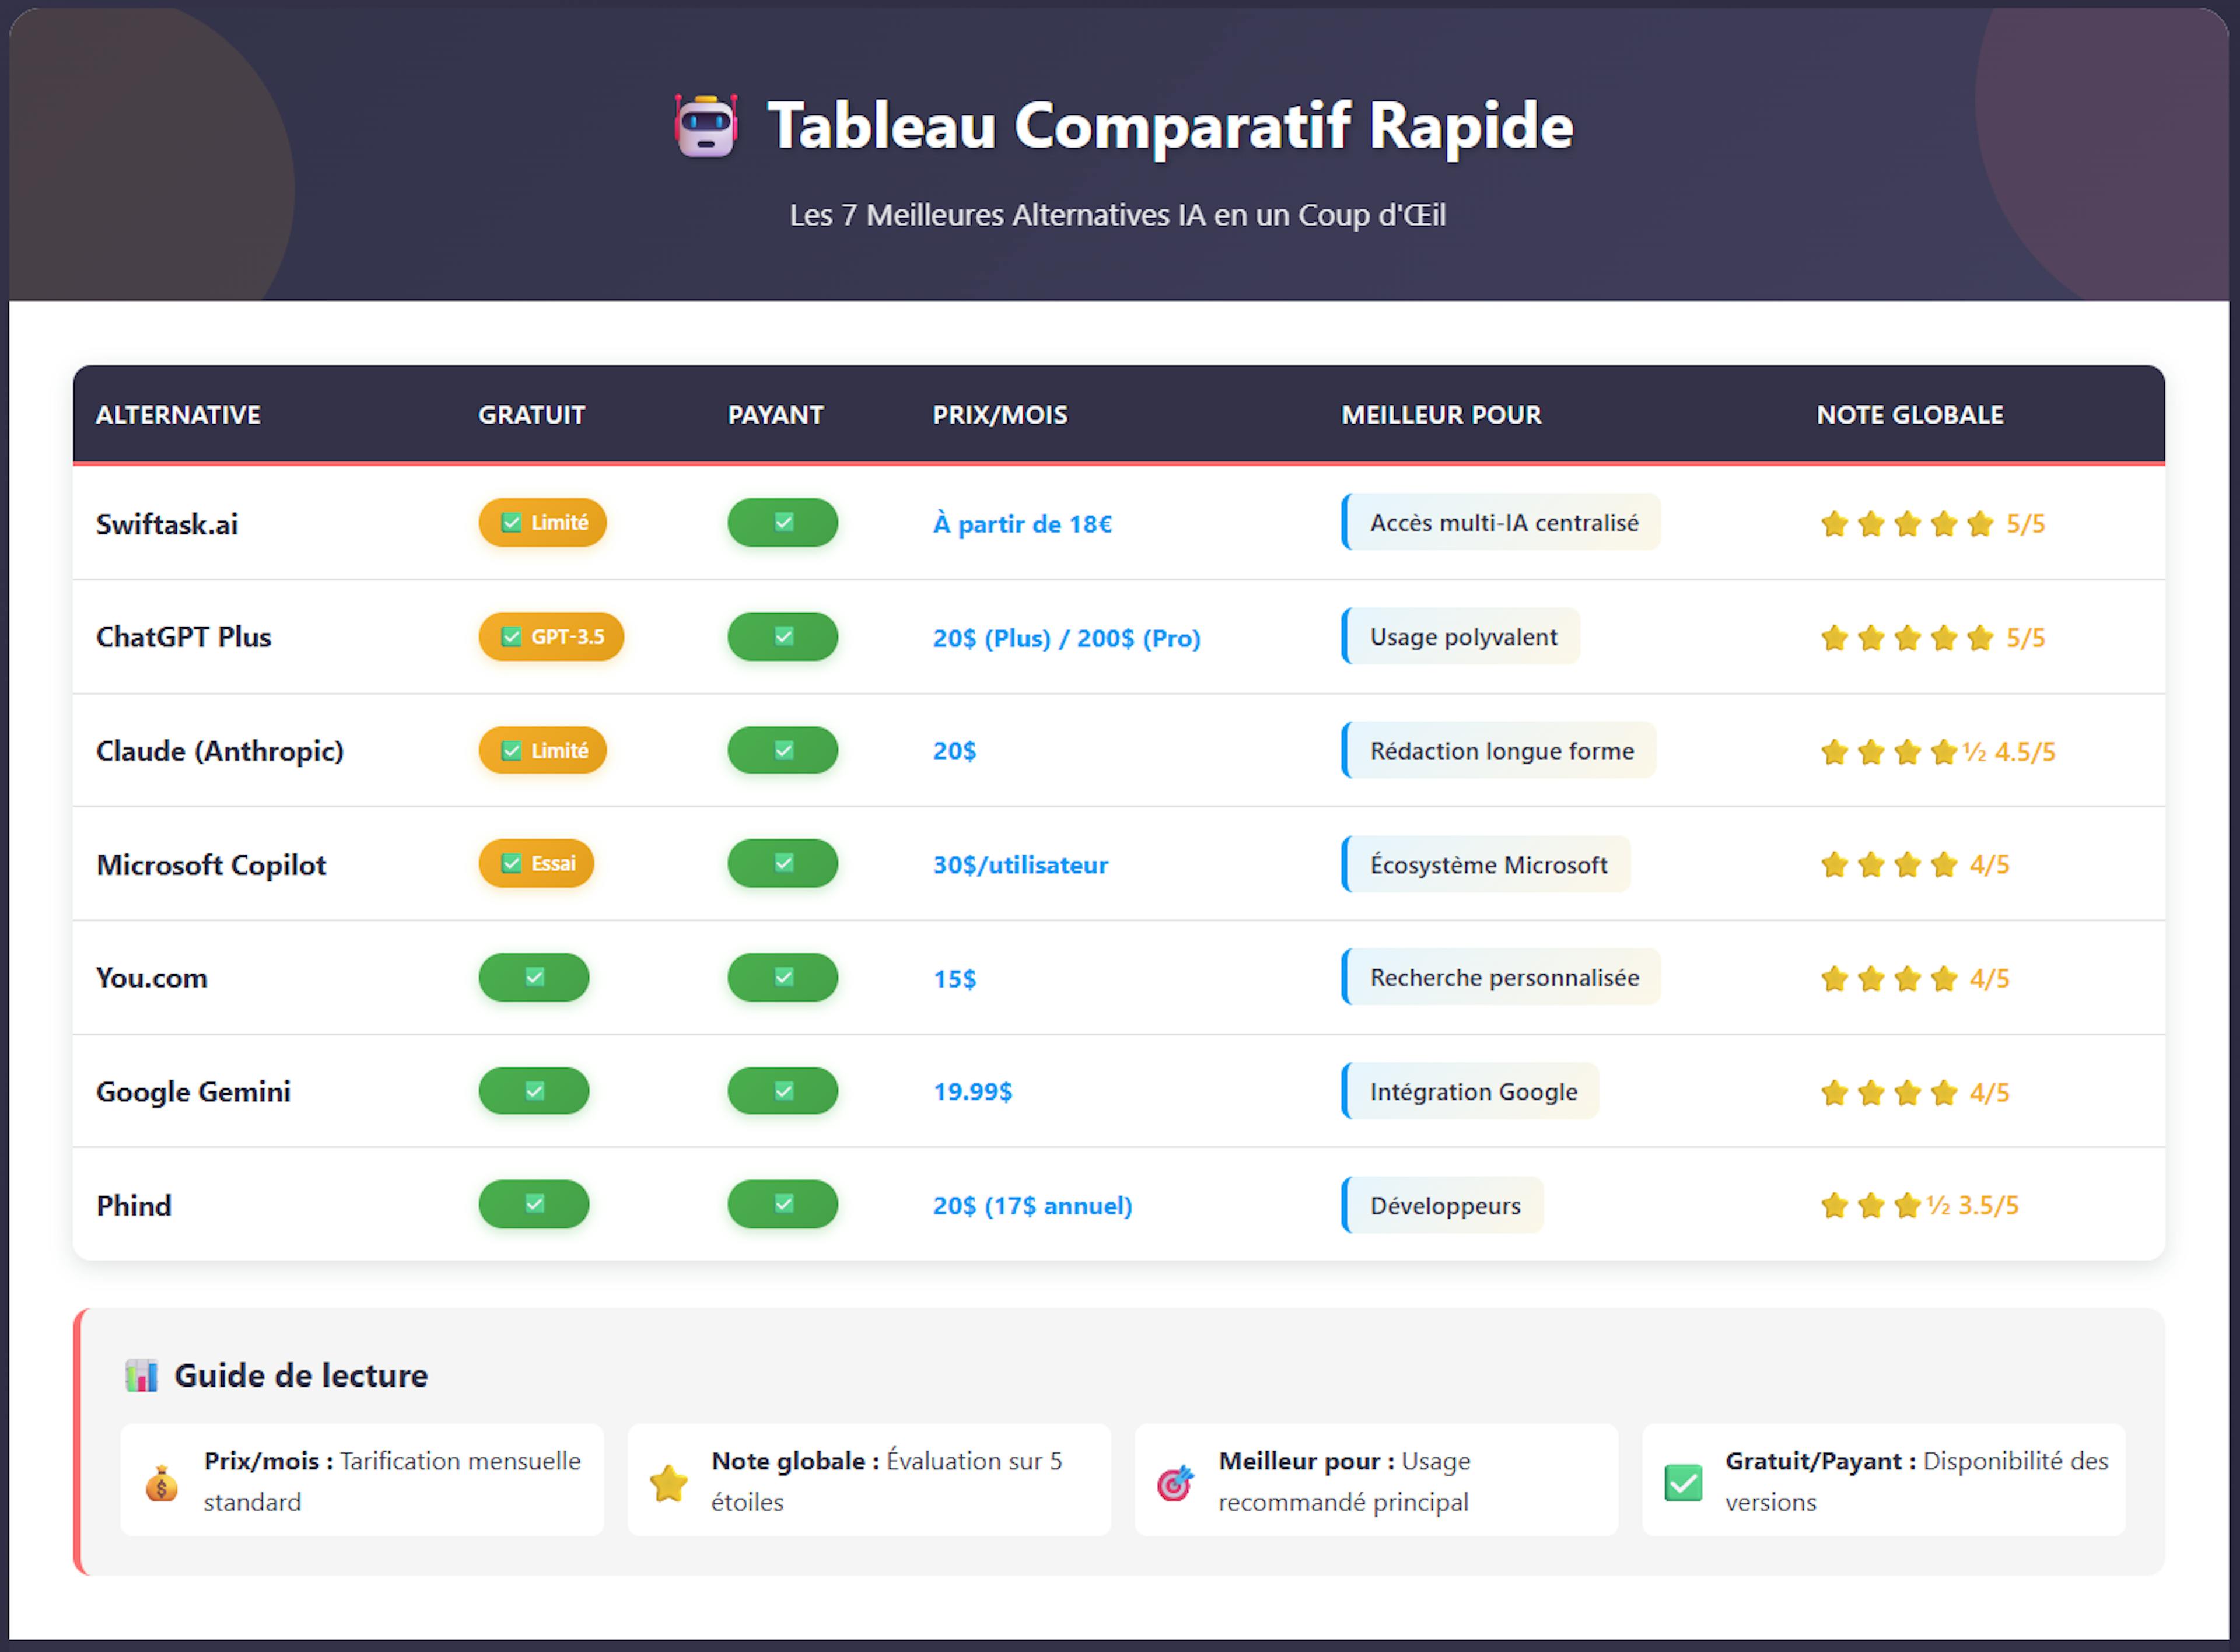Click the Payant checkmark for Google Gemini
Image resolution: width=2240 pixels, height=1652 pixels.
783,1091
